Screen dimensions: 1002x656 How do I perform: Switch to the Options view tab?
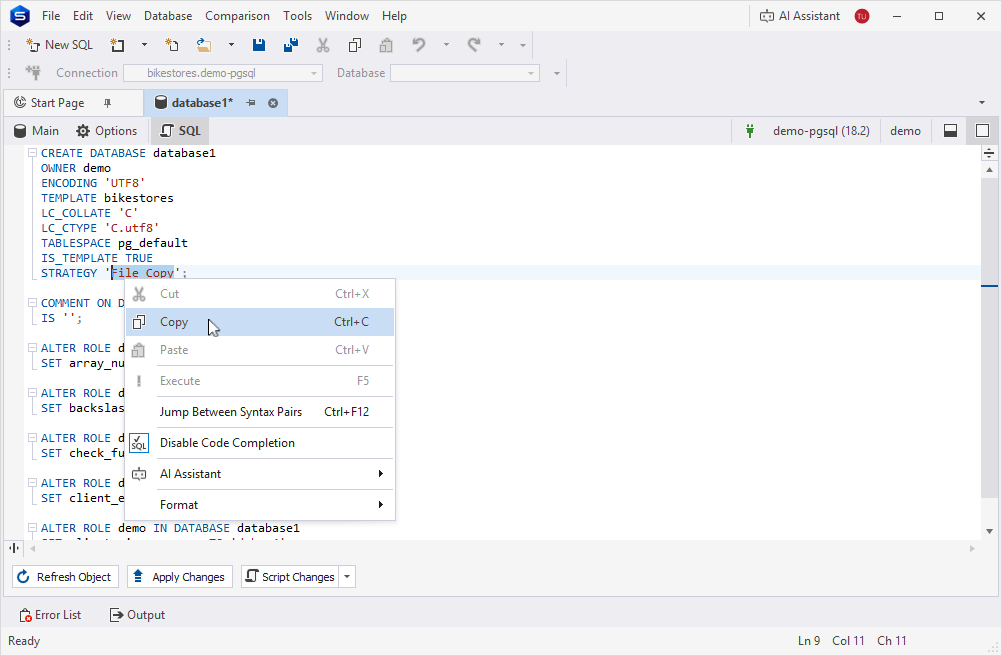click(x=107, y=131)
